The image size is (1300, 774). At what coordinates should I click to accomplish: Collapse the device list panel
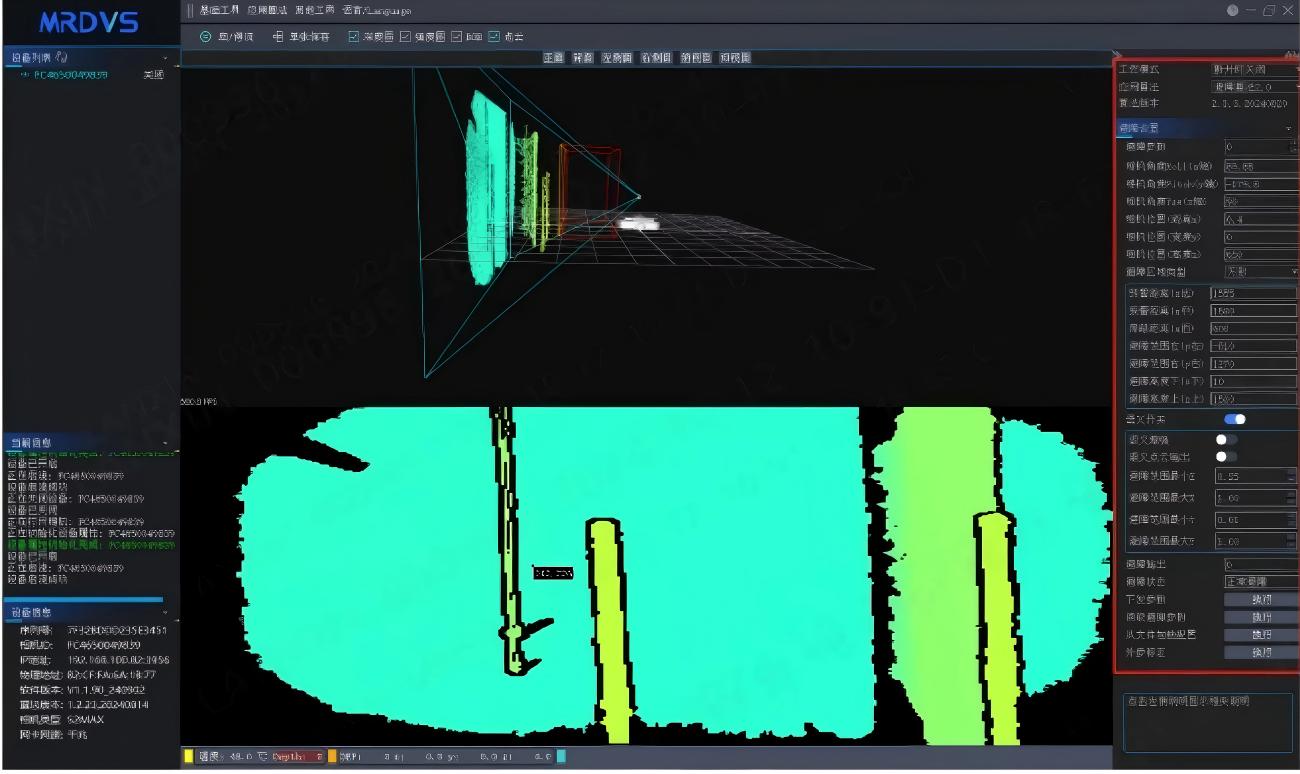coord(165,59)
